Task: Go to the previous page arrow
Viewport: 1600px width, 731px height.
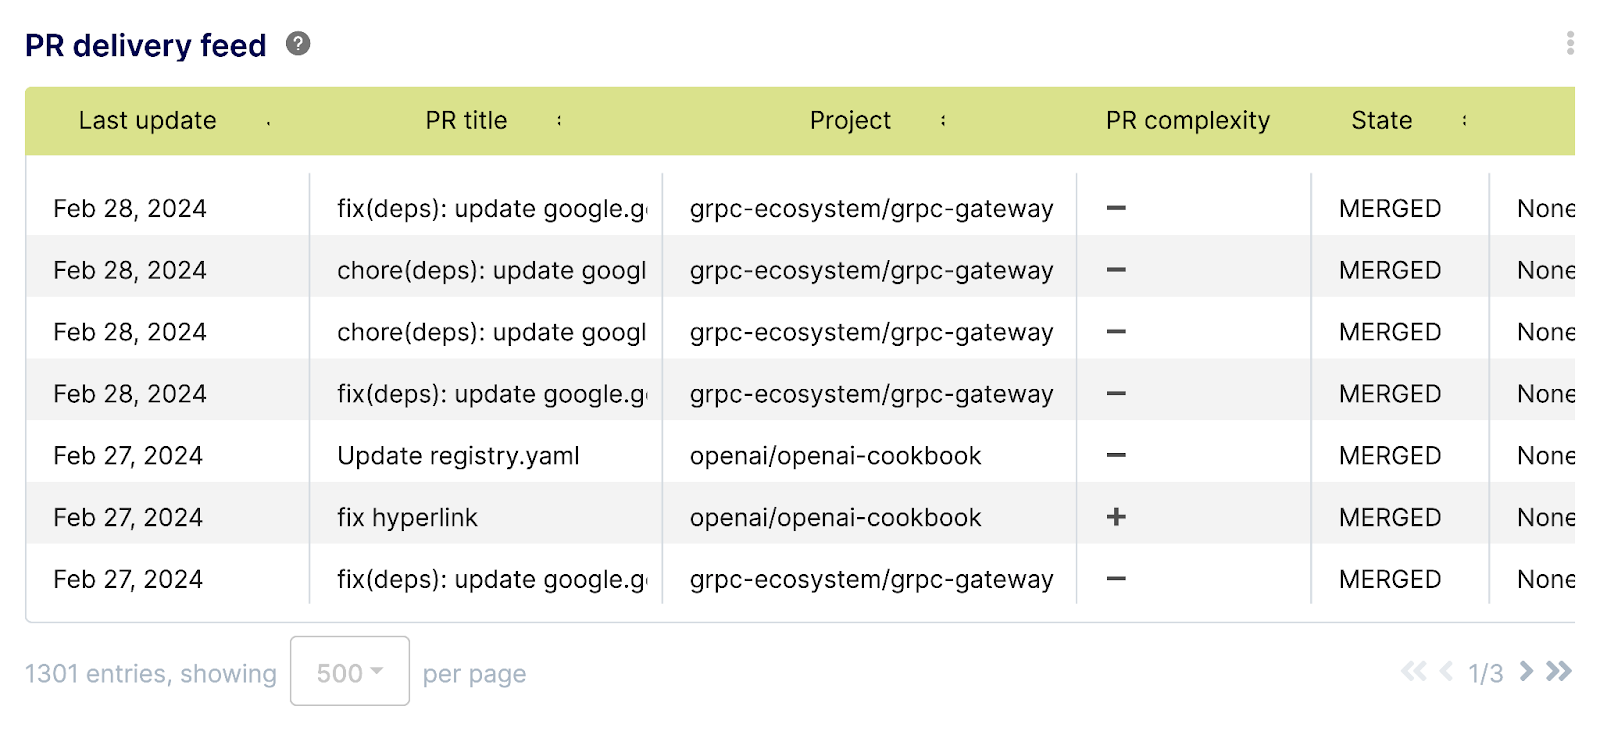Action: point(1446,671)
